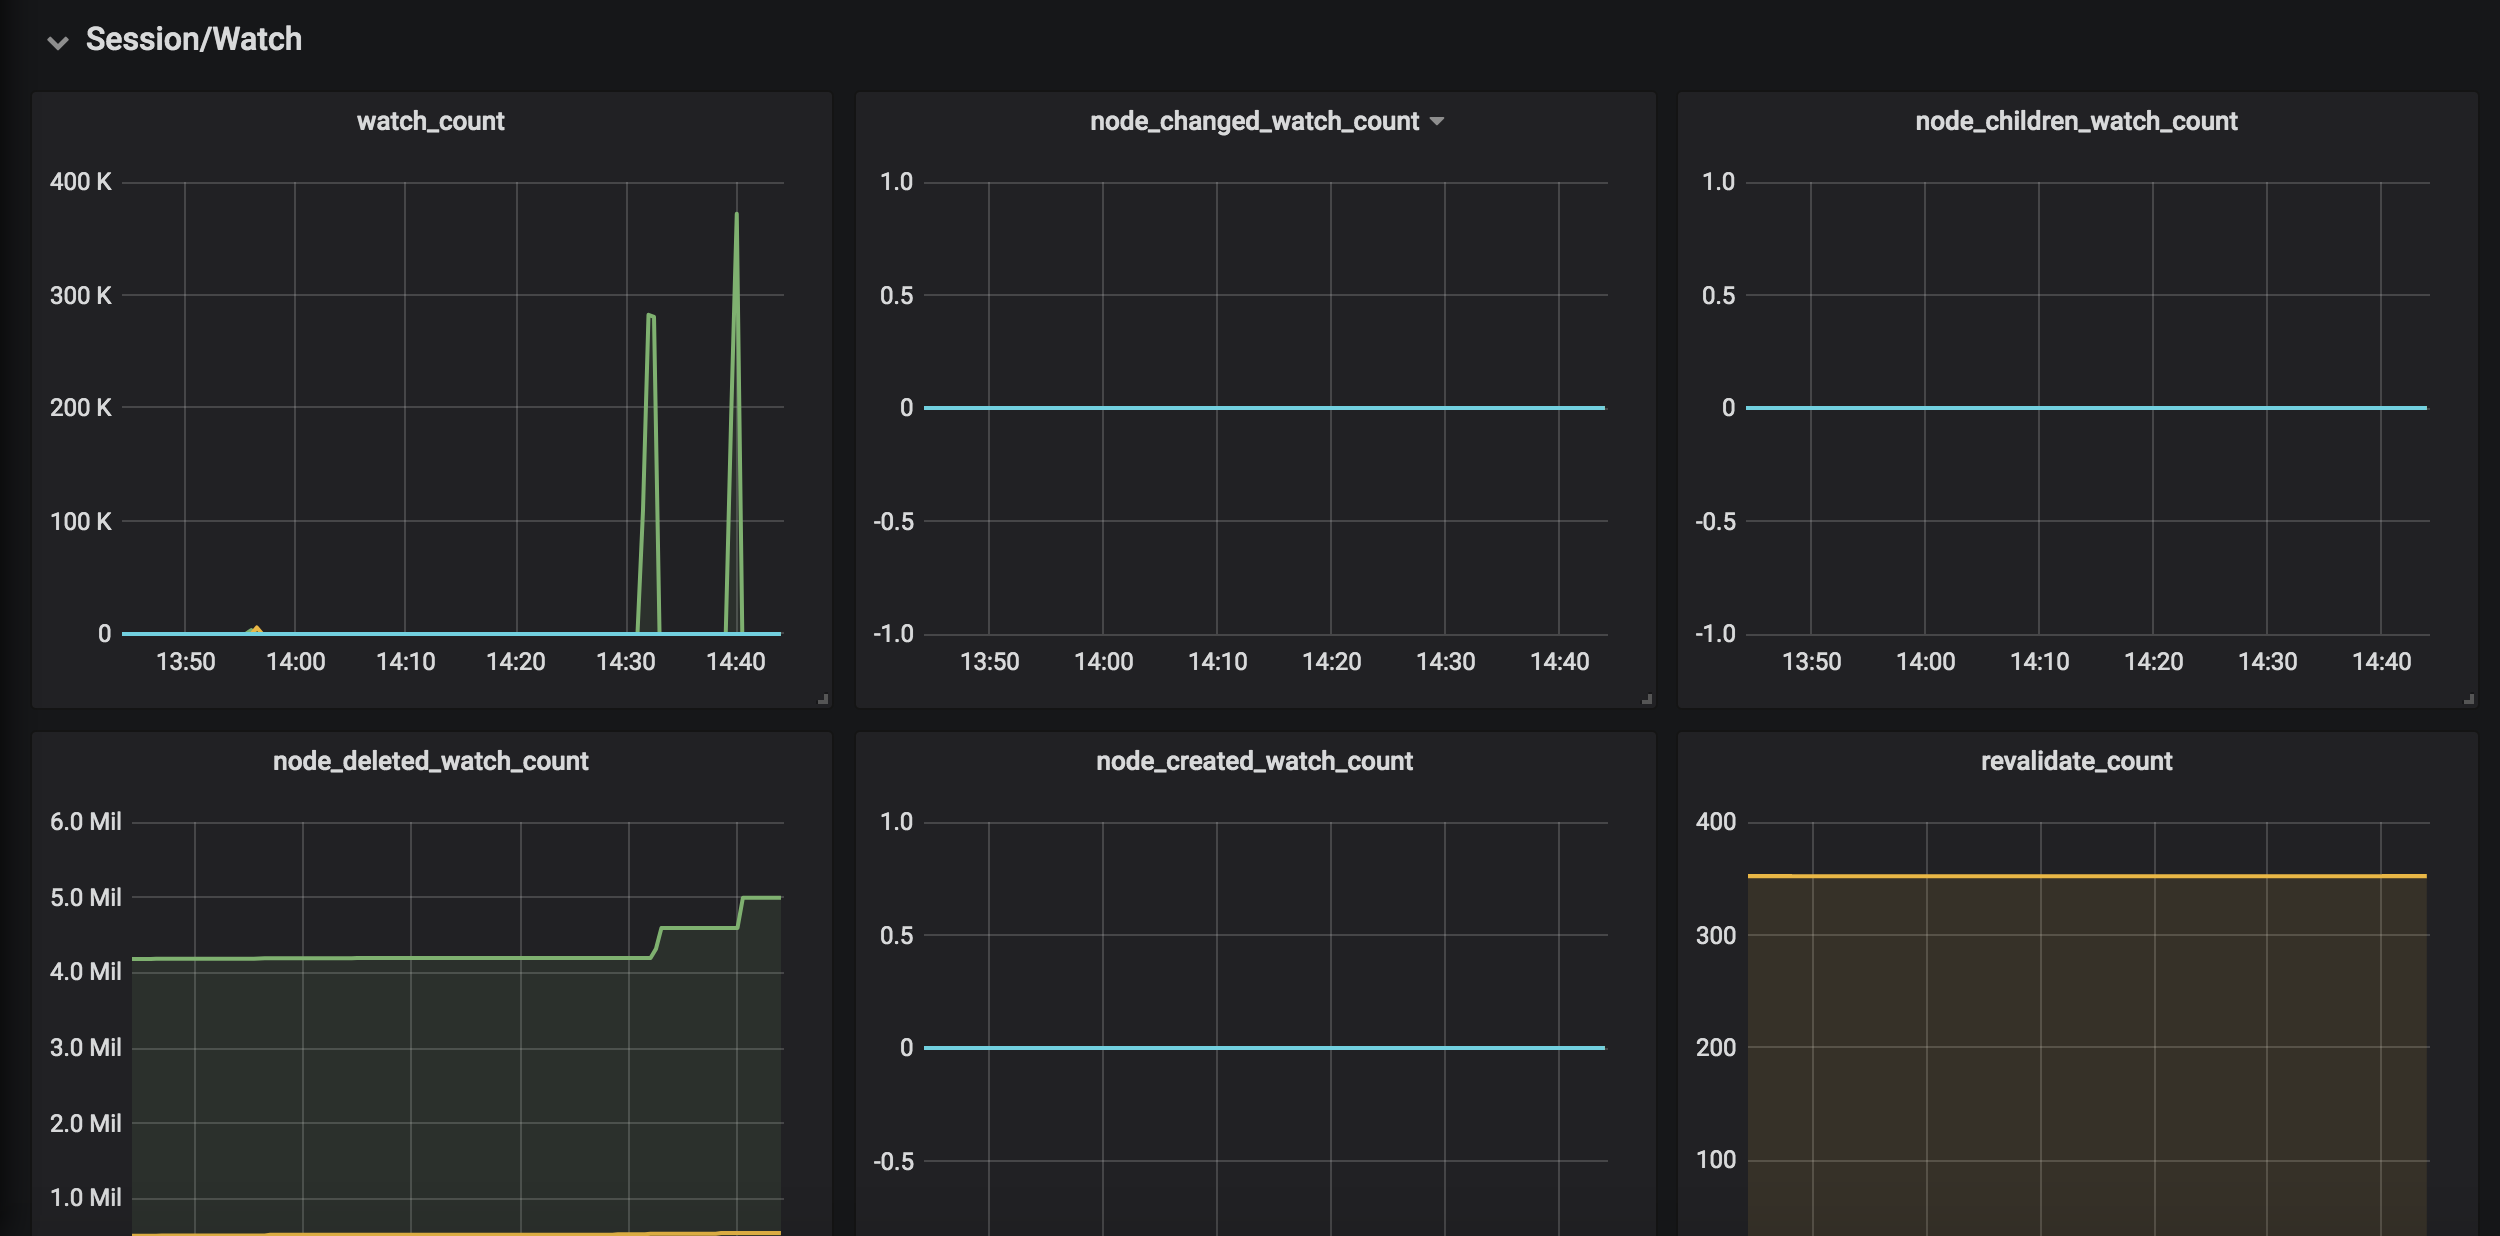The height and width of the screenshot is (1236, 2500).
Task: Click the caret beside node_changed_watch_count title
Action: (x=1437, y=121)
